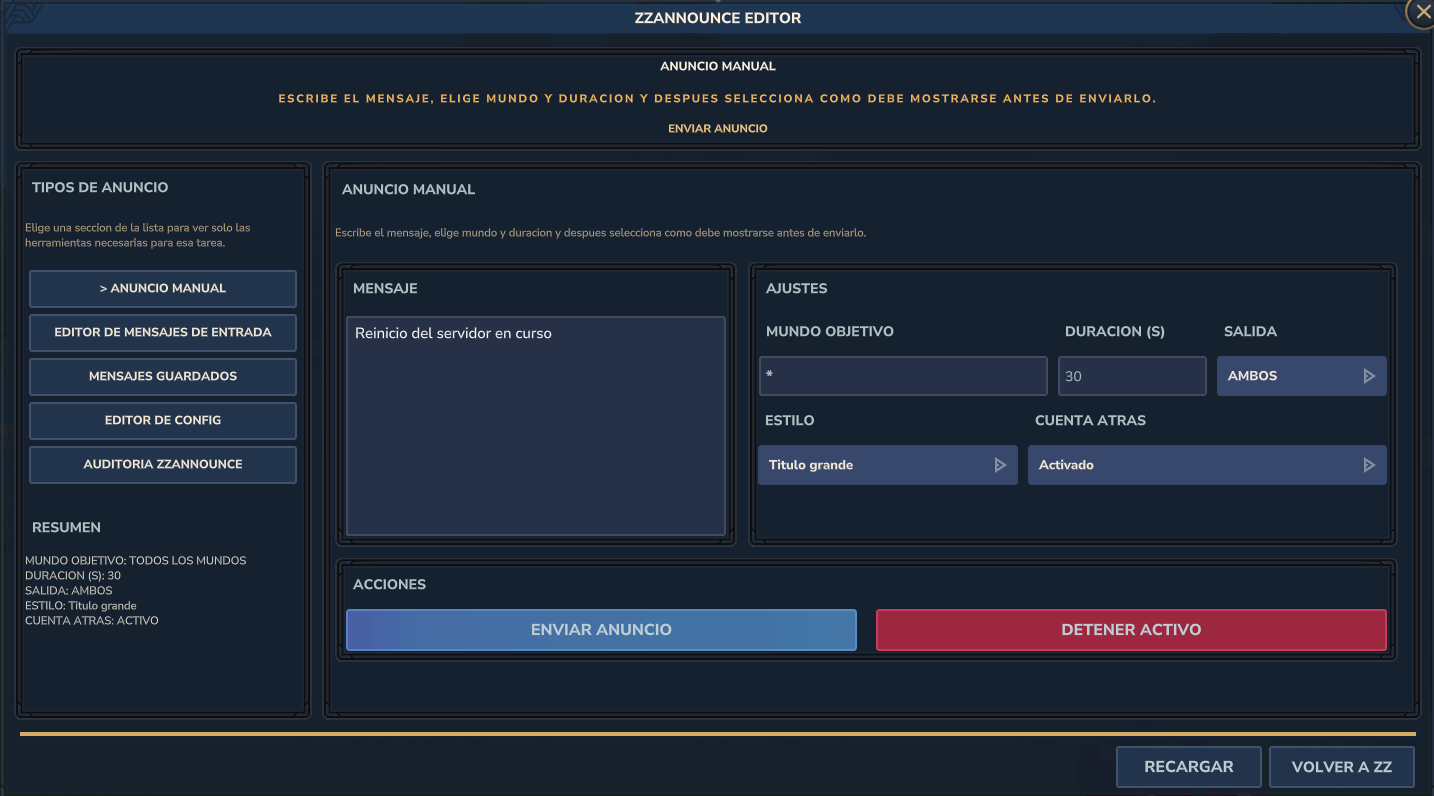Click summary line 'ESTILO: Titulo grande'
This screenshot has height=796, width=1434.
click(81, 605)
